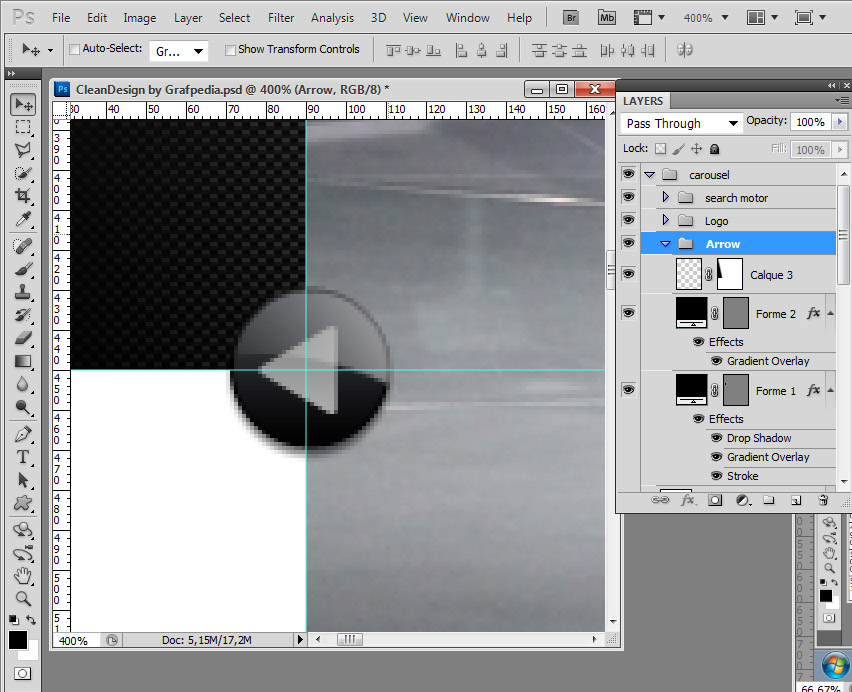Create a new layer
Image resolution: width=852 pixels, height=692 pixels.
(x=796, y=500)
